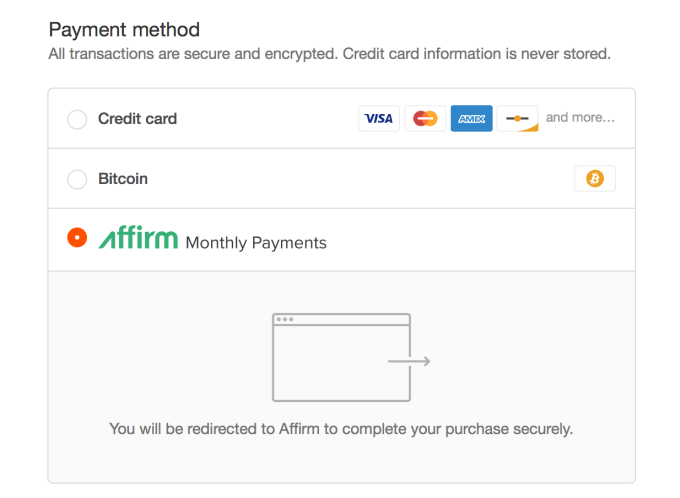Screen dimensions: 680x498
Task: Click the arrow in redirect illustration
Action: 409,361
